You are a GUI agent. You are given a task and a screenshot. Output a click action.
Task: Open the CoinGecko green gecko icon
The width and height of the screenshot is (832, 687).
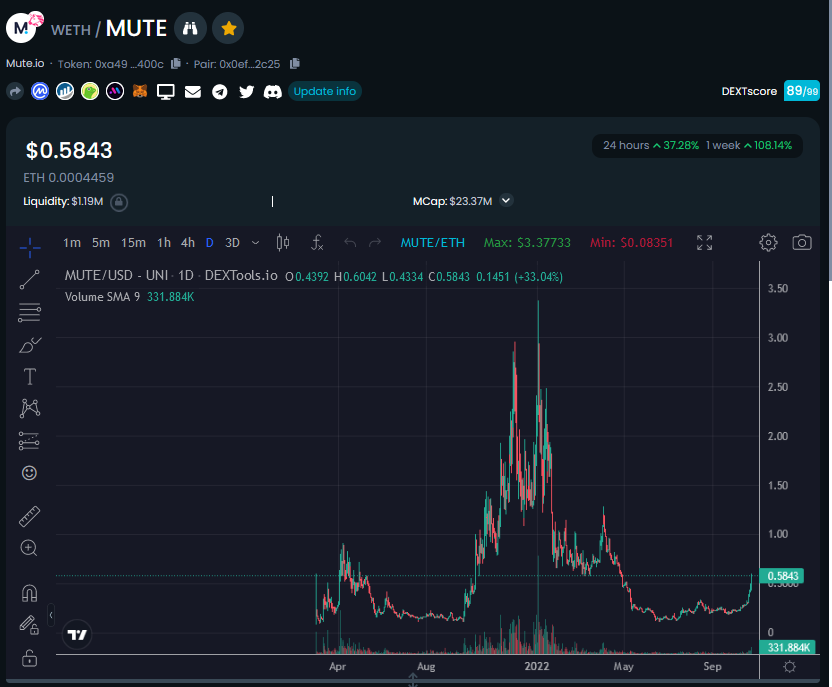pyautogui.click(x=90, y=91)
